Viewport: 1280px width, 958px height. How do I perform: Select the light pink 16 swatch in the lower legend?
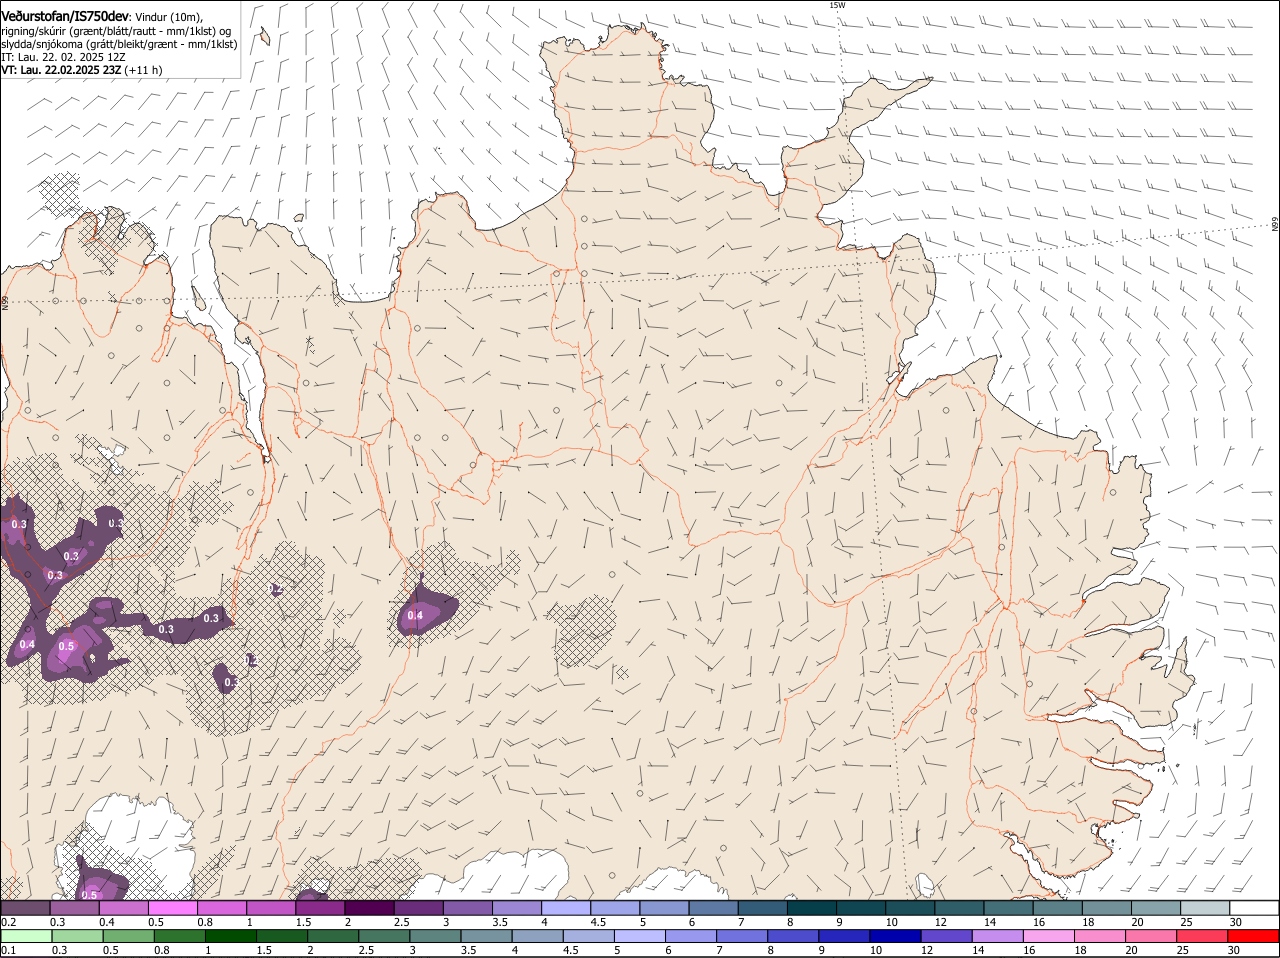click(x=1049, y=936)
